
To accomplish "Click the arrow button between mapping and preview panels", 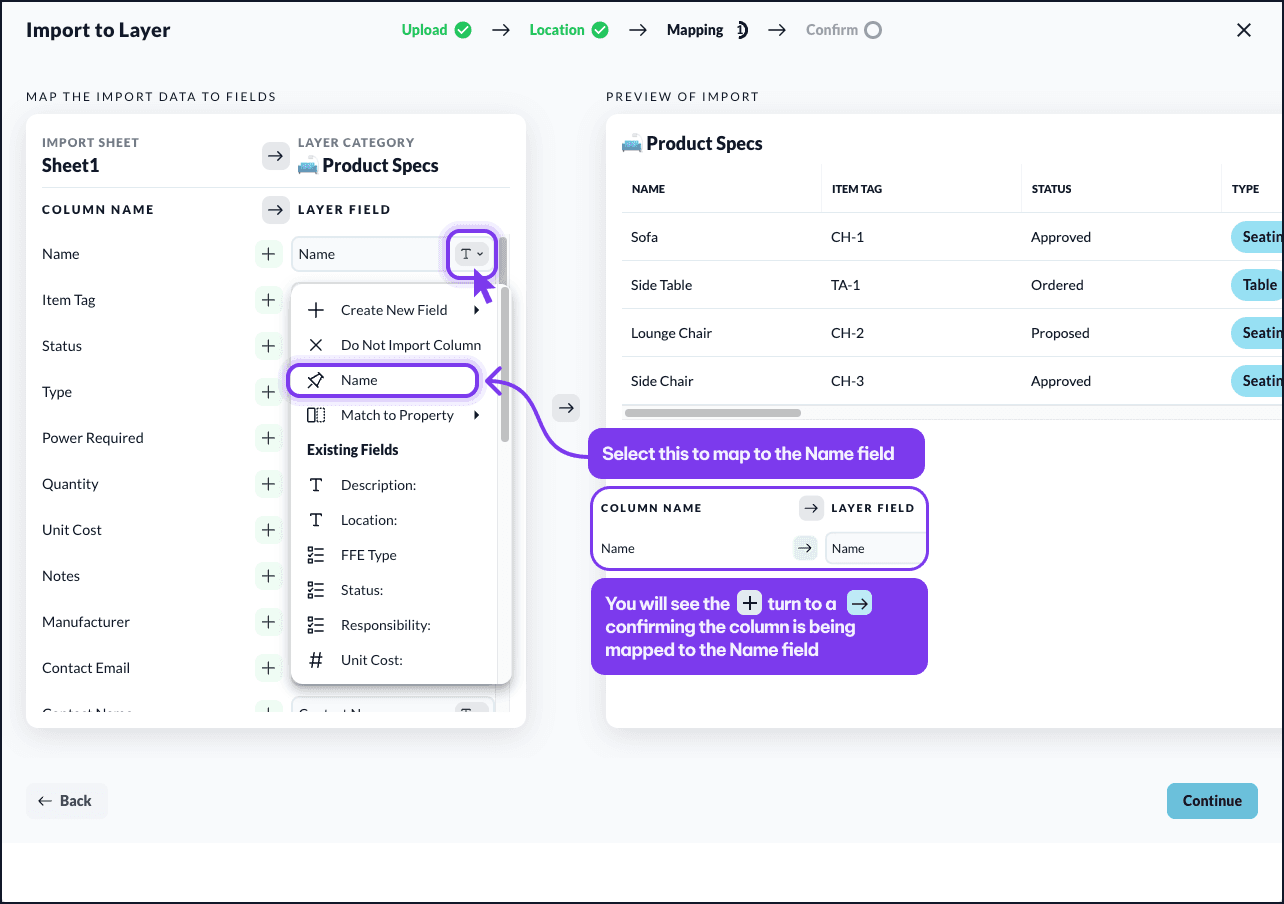I will pyautogui.click(x=567, y=408).
